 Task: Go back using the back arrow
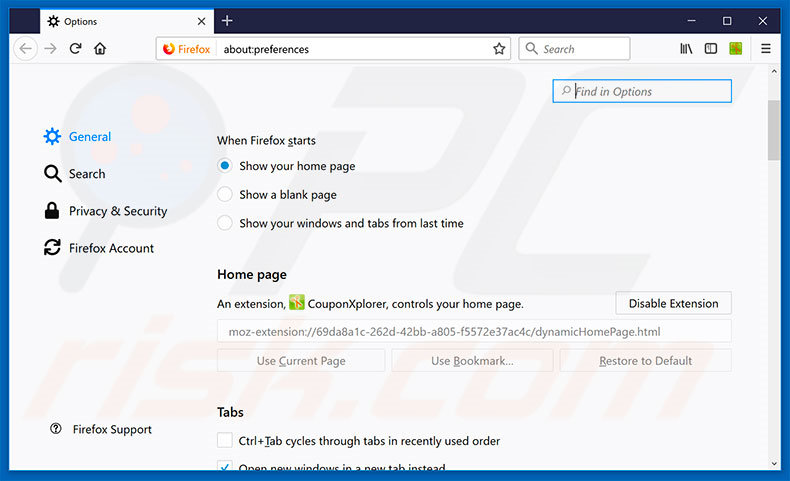[x=25, y=49]
